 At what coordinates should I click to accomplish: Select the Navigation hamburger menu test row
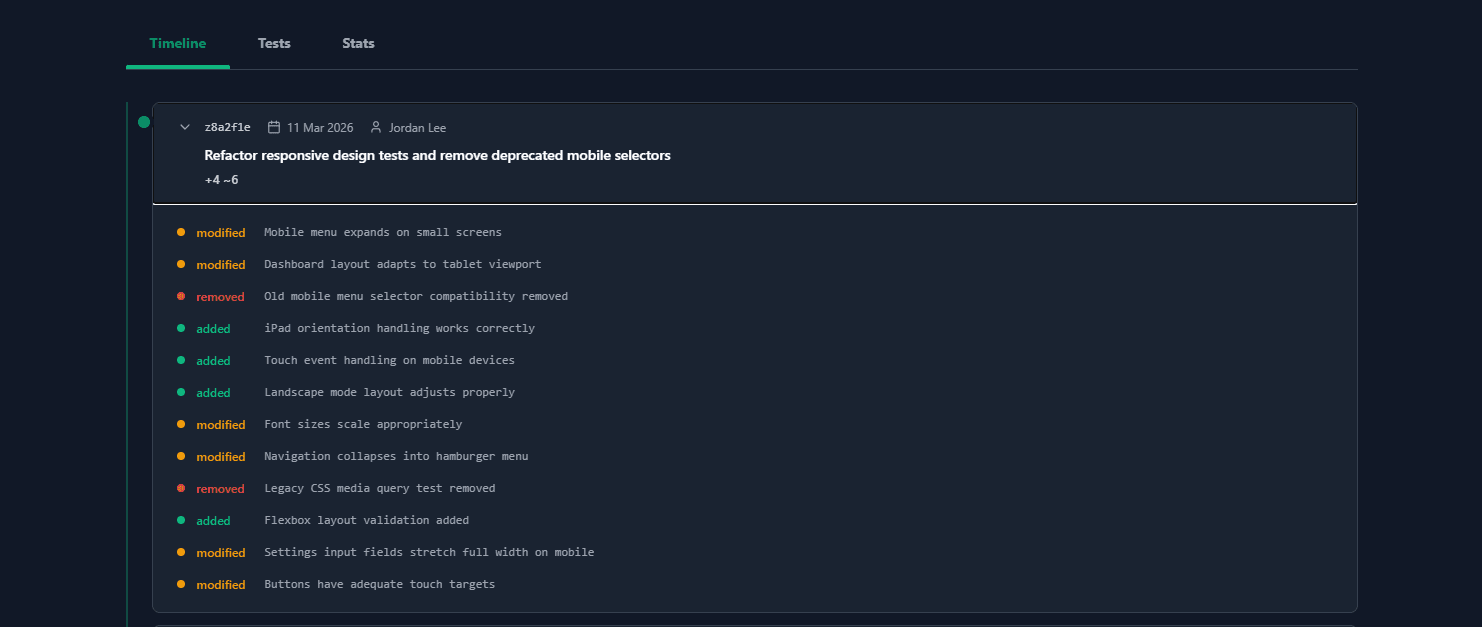point(397,456)
